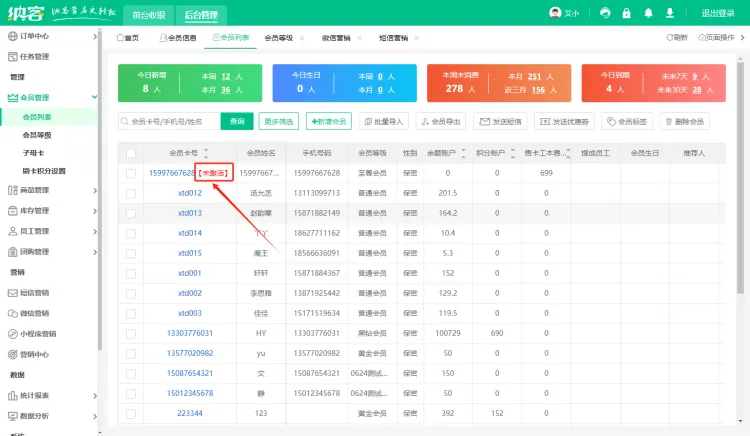Click 退出登录 logout link
750x436 pixels.
pos(717,13)
